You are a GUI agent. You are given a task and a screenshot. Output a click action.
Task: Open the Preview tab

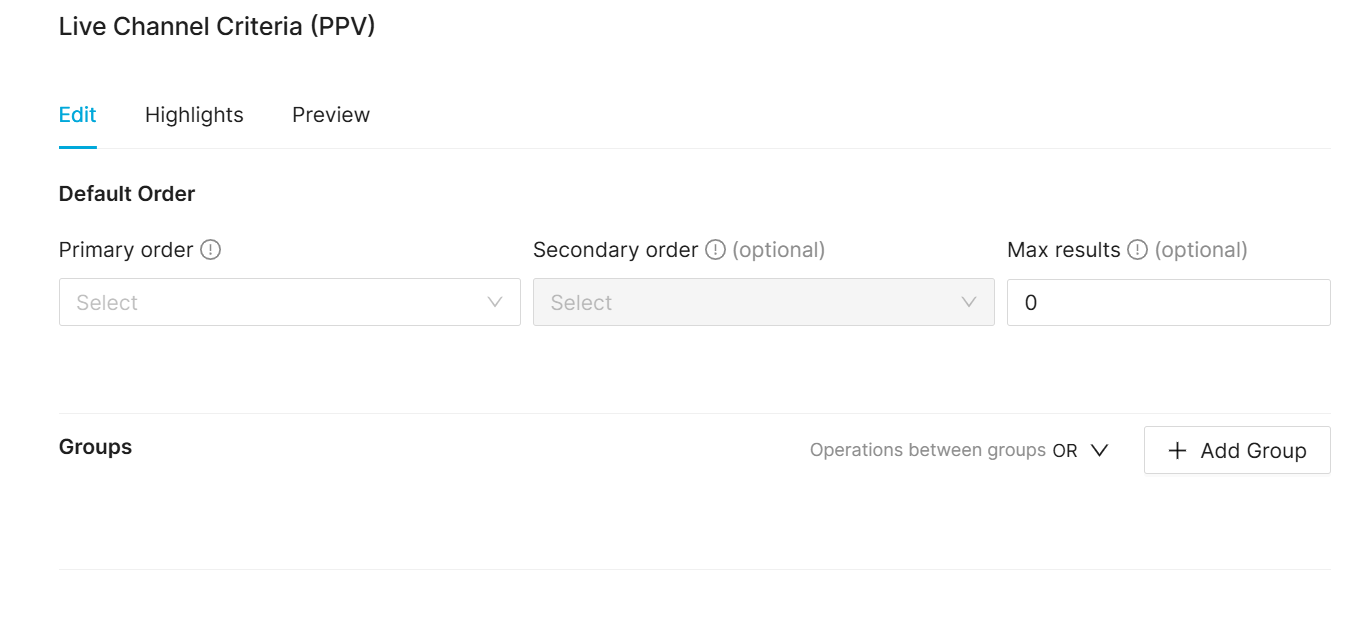pos(331,115)
